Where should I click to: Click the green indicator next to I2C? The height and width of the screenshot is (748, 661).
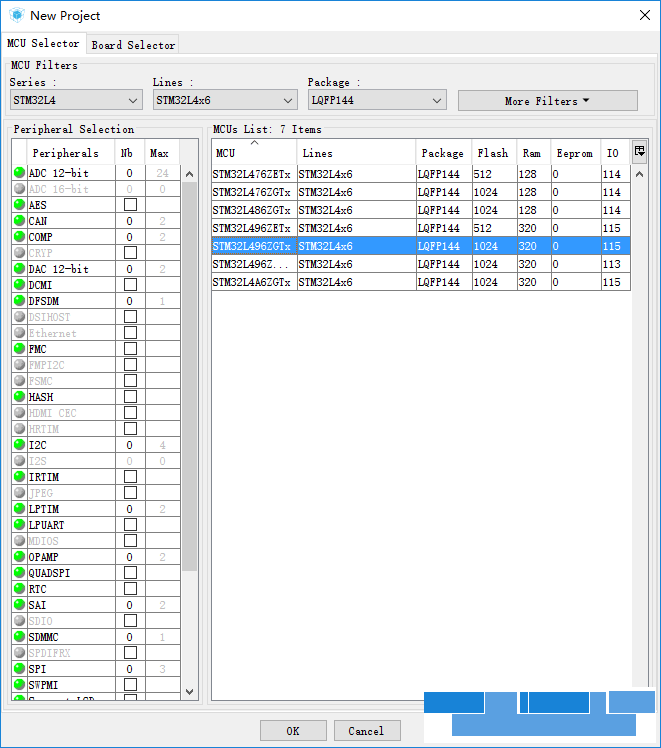pos(20,445)
